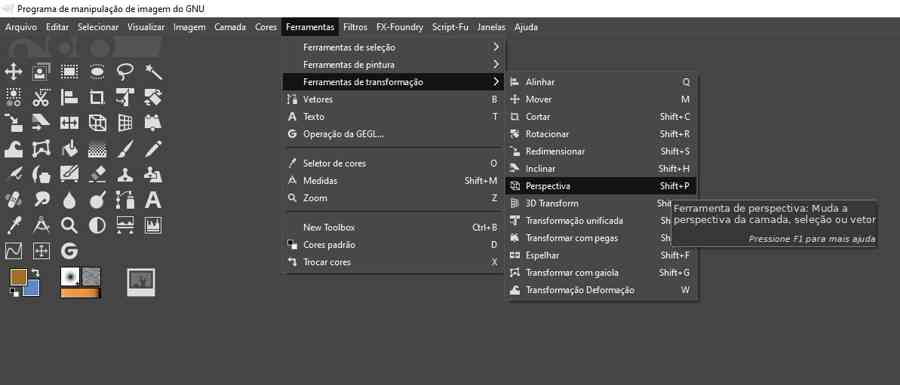900x385 pixels.
Task: Activate the Scissors Select tool
Action: [x=41, y=98]
